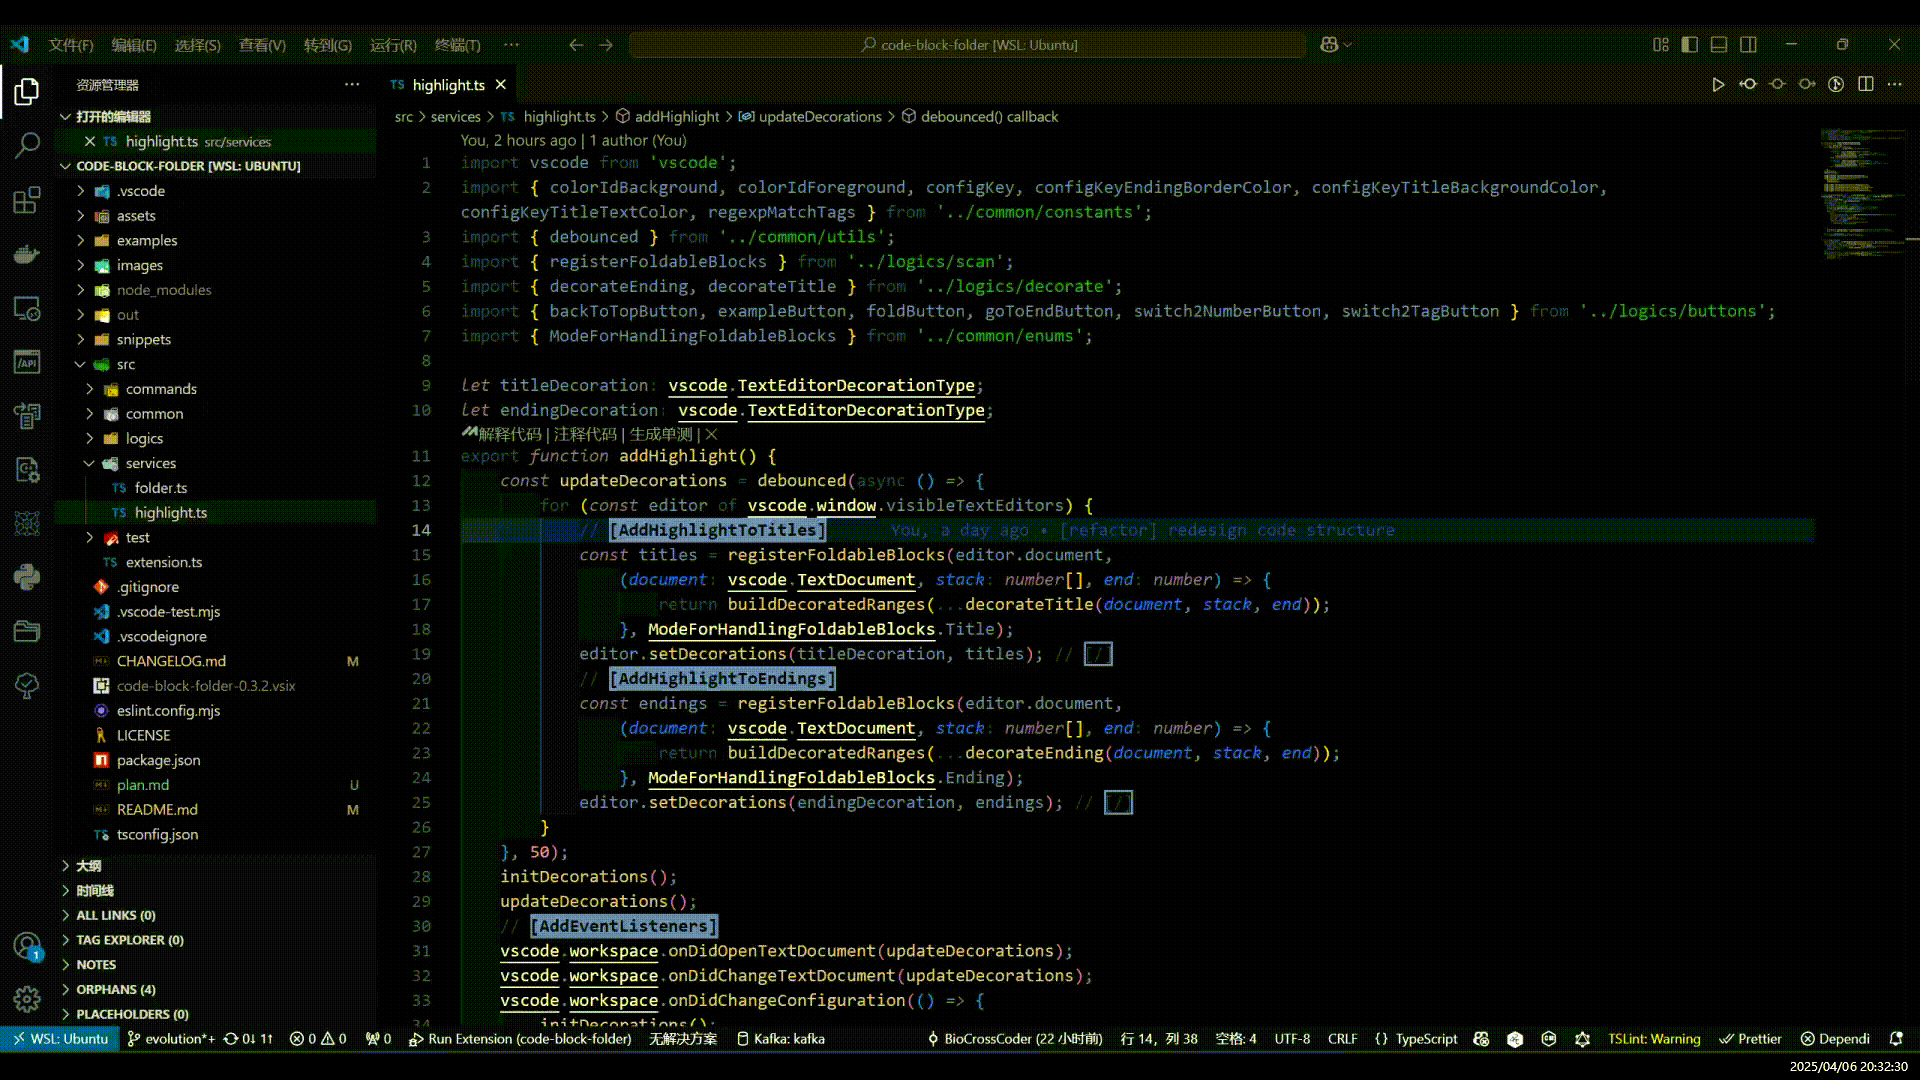The image size is (1920, 1080).
Task: Click the minimap code overview
Action: point(1858,190)
